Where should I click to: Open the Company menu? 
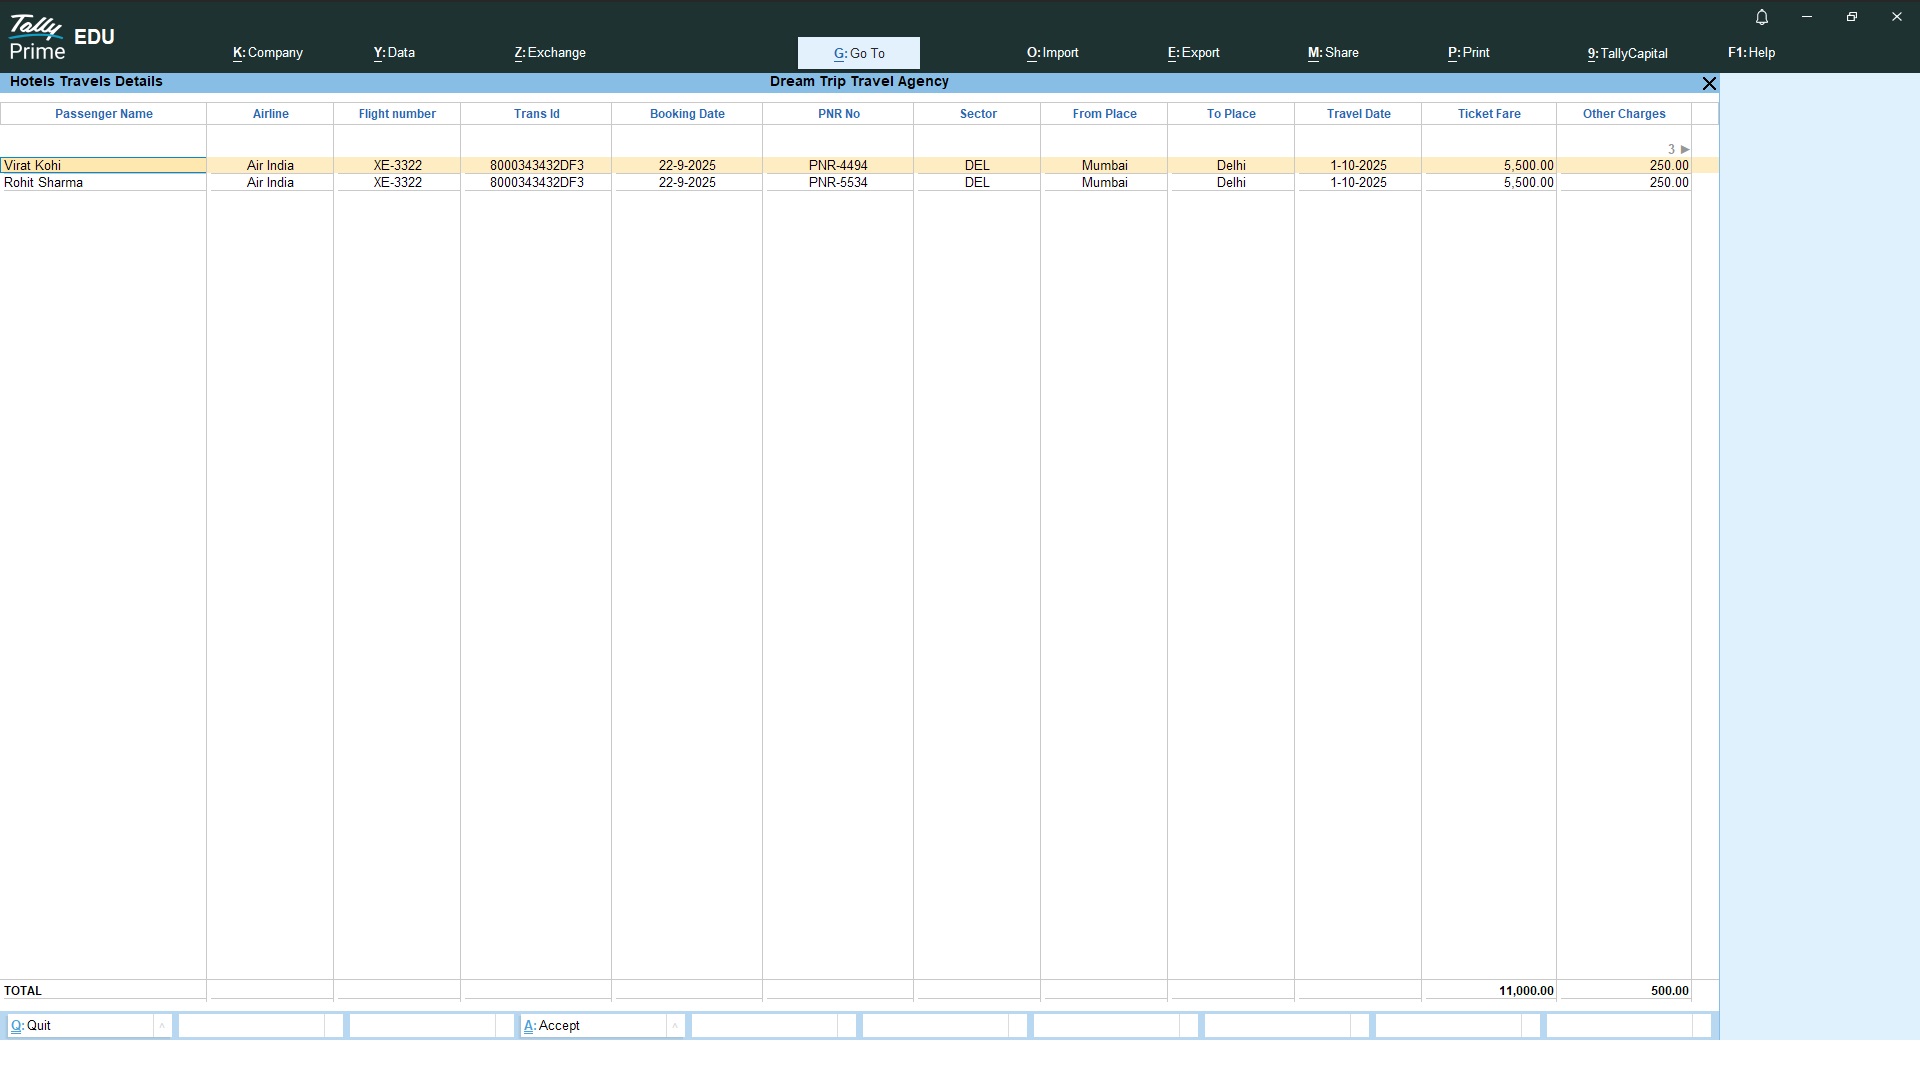click(268, 53)
